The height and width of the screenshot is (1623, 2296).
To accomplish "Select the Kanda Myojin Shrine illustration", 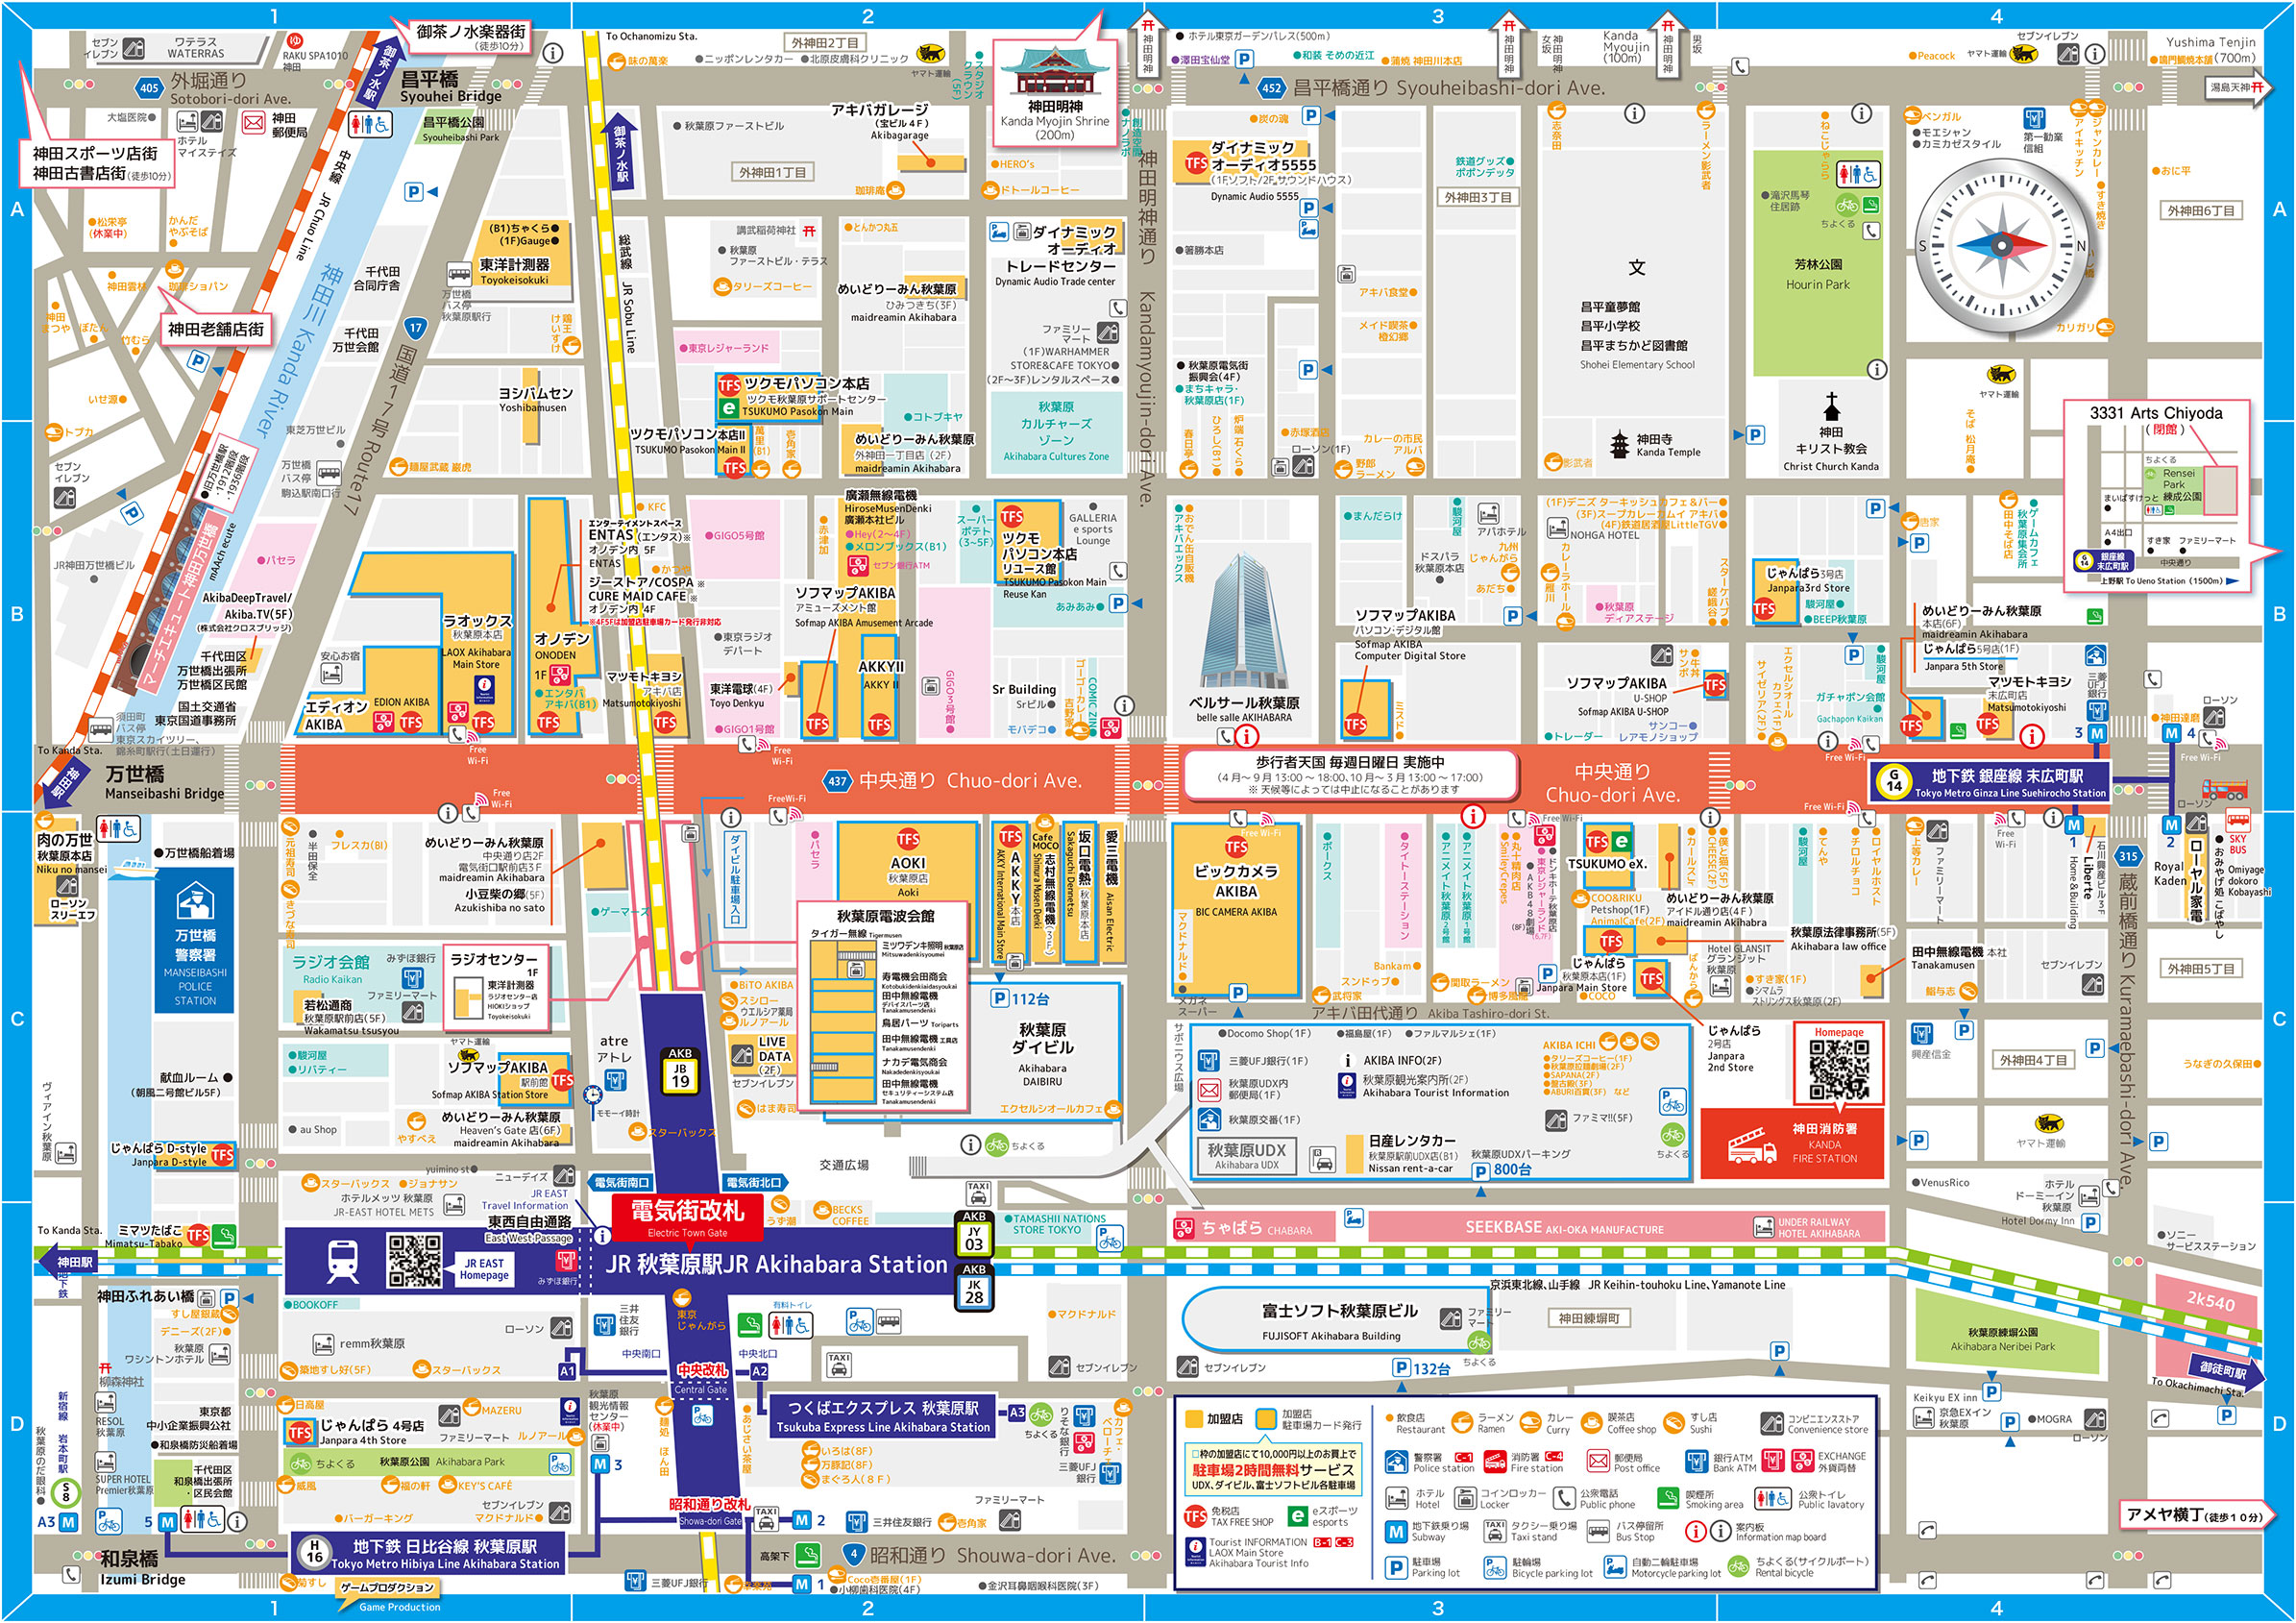I will point(1054,72).
